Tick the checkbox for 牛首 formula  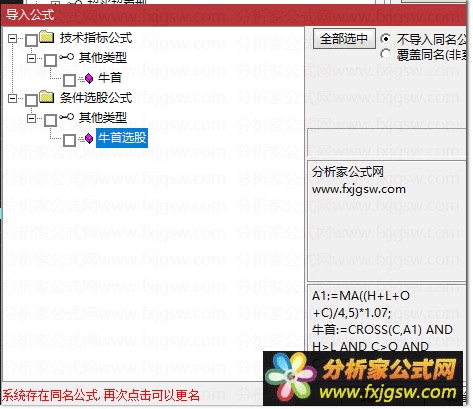[x=70, y=80]
